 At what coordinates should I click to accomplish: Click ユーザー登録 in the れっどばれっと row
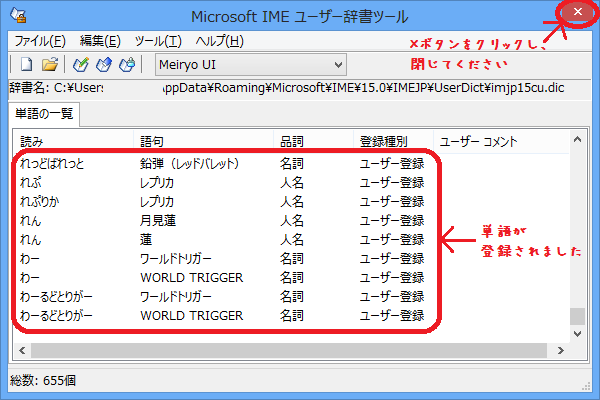click(392, 164)
